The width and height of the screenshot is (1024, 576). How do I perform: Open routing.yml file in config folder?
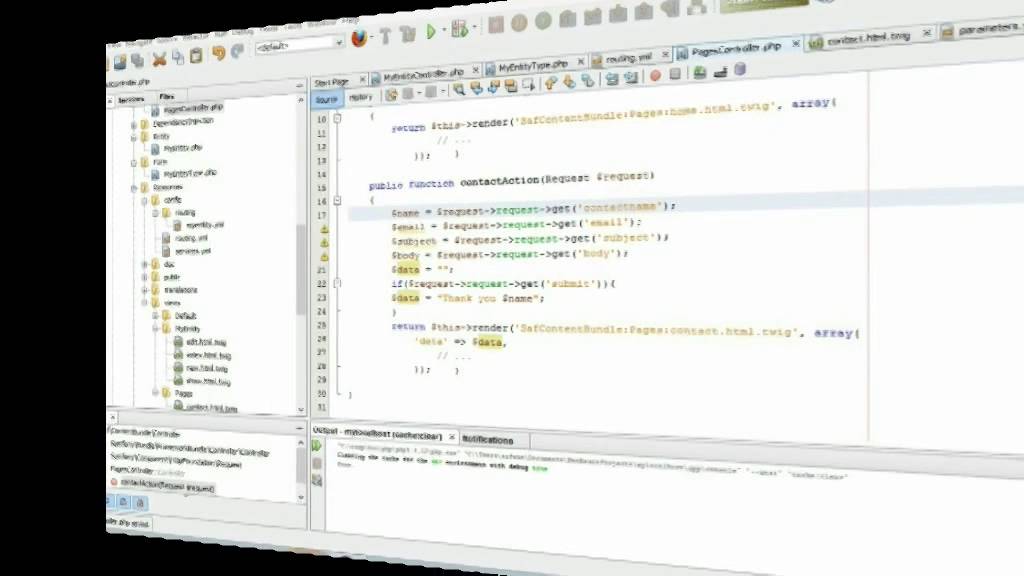pos(191,238)
